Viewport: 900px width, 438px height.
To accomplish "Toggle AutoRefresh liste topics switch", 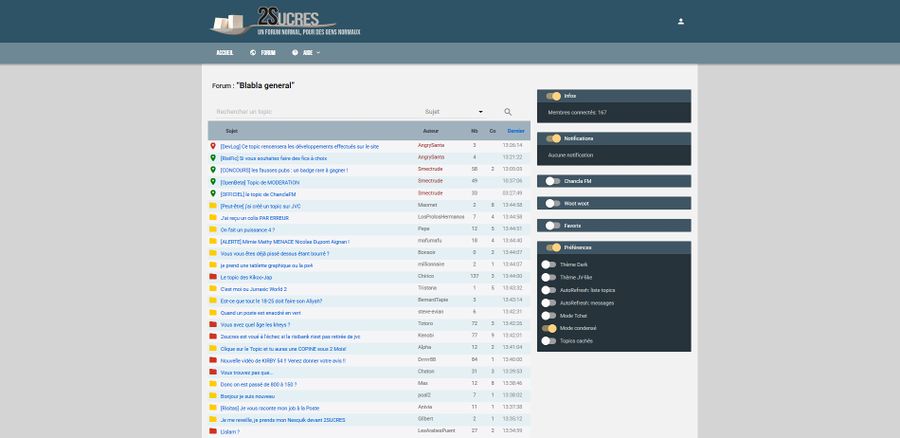I will (549, 290).
